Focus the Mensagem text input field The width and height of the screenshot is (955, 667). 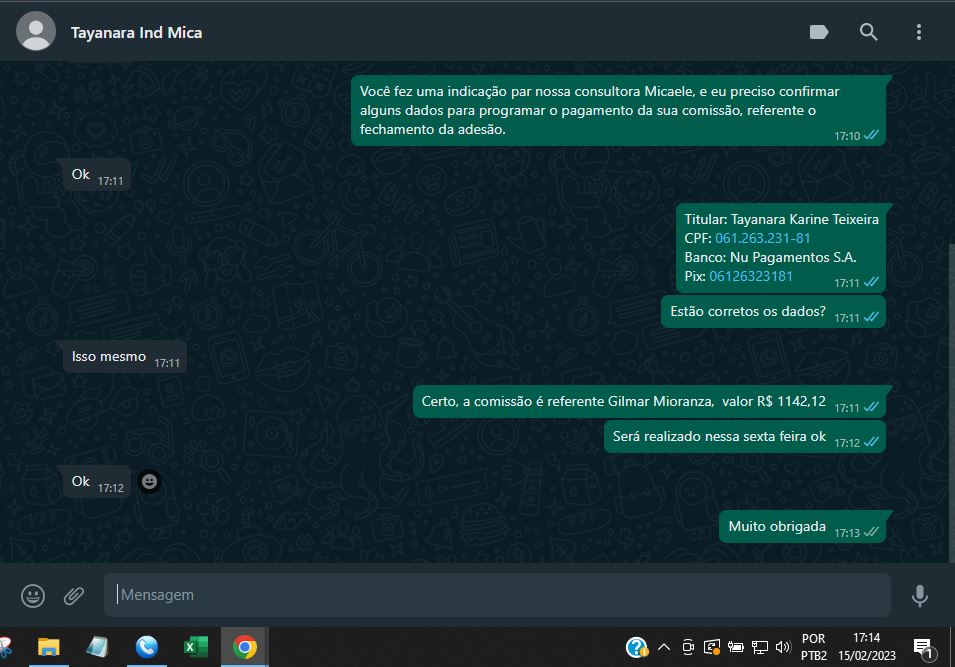497,595
